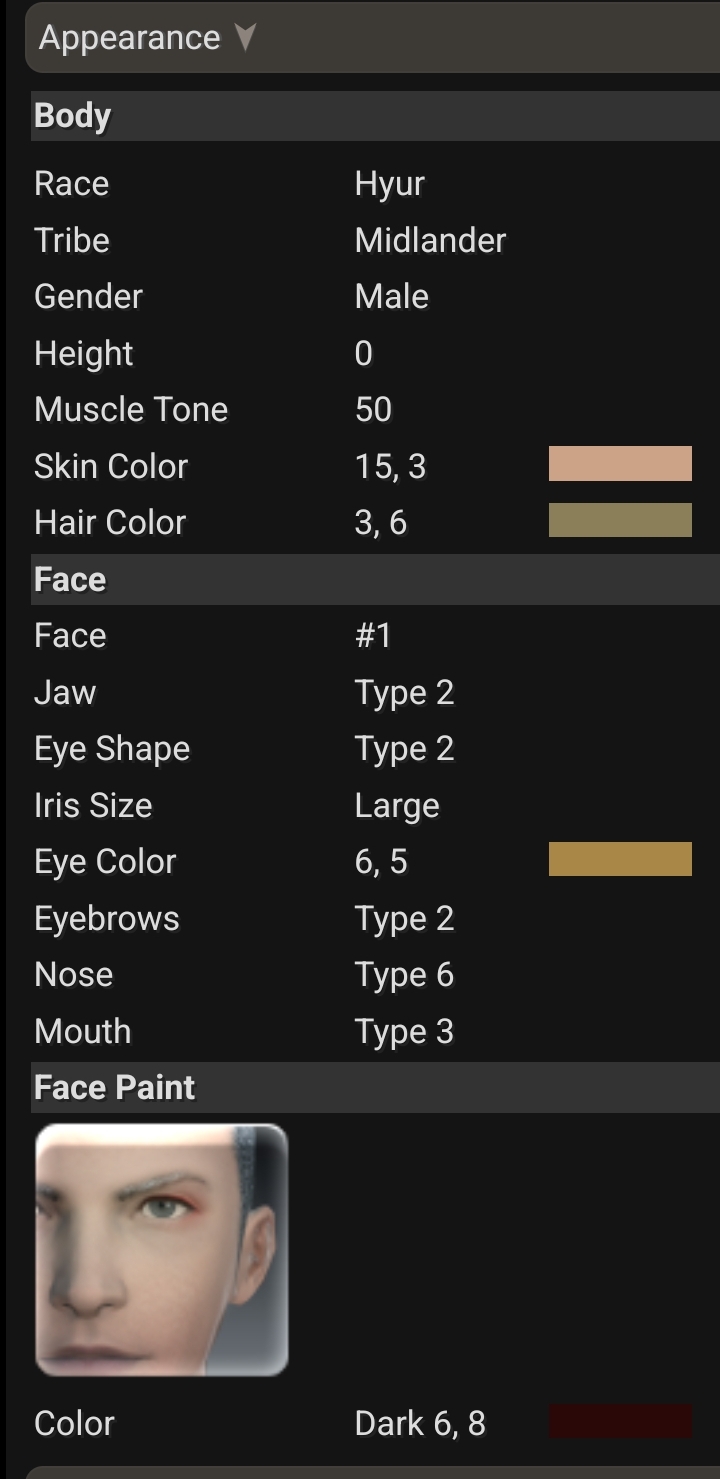Click the Face Paint Dark 6, 8 value
The height and width of the screenshot is (1479, 720).
point(420,1423)
